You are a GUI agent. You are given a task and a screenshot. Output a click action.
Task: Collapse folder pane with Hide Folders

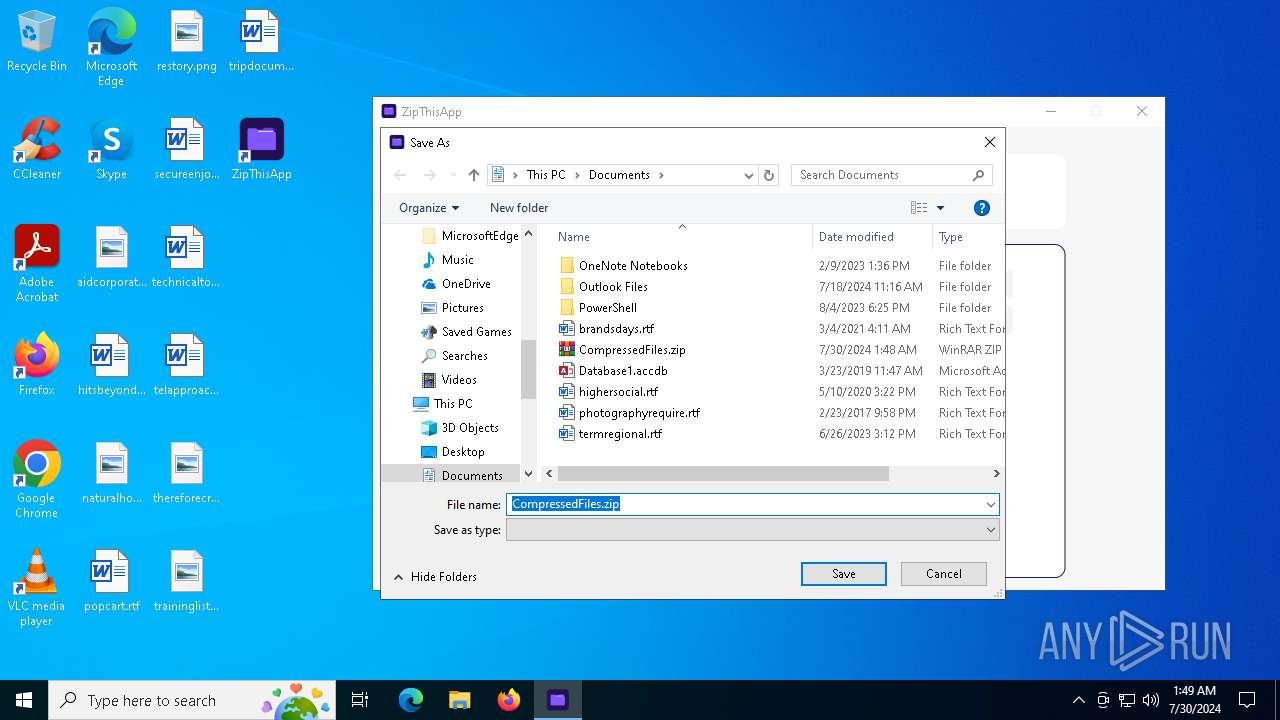(435, 577)
